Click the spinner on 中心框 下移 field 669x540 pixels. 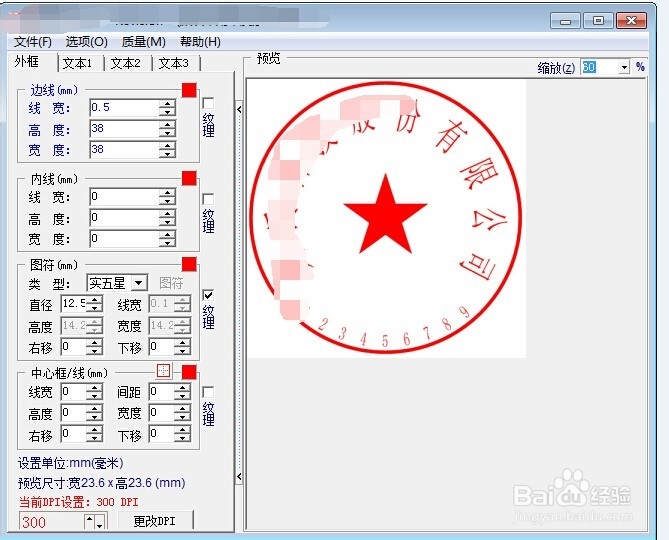point(183,434)
